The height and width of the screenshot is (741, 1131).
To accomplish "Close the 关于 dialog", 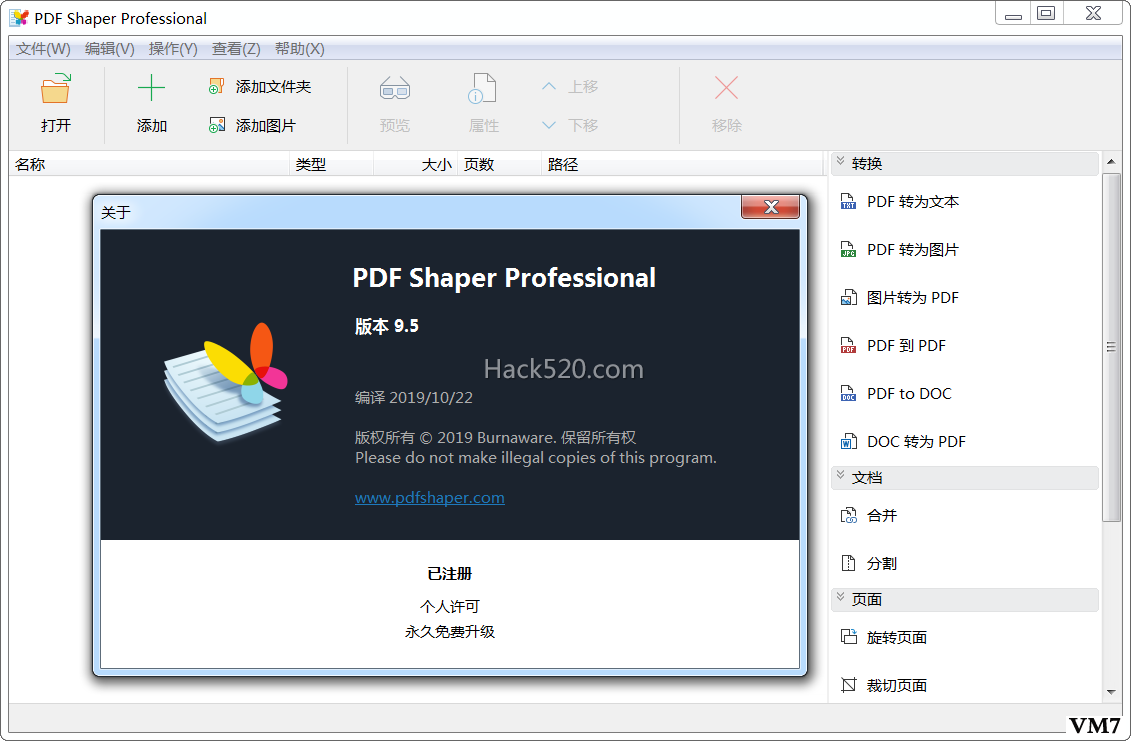I will tap(770, 207).
